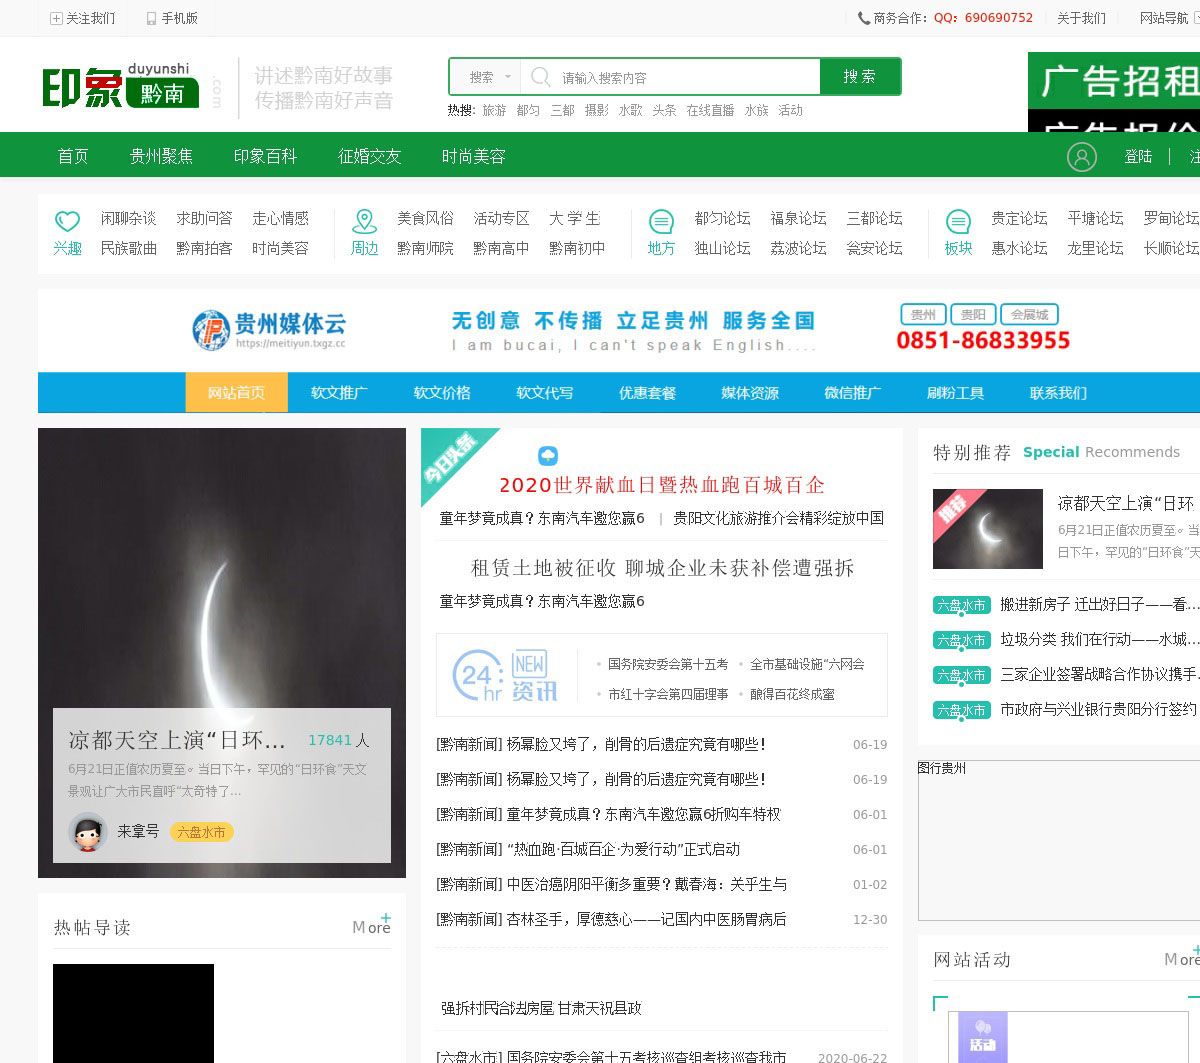
Task: Click the 兴趣 heart icon
Action: click(67, 221)
